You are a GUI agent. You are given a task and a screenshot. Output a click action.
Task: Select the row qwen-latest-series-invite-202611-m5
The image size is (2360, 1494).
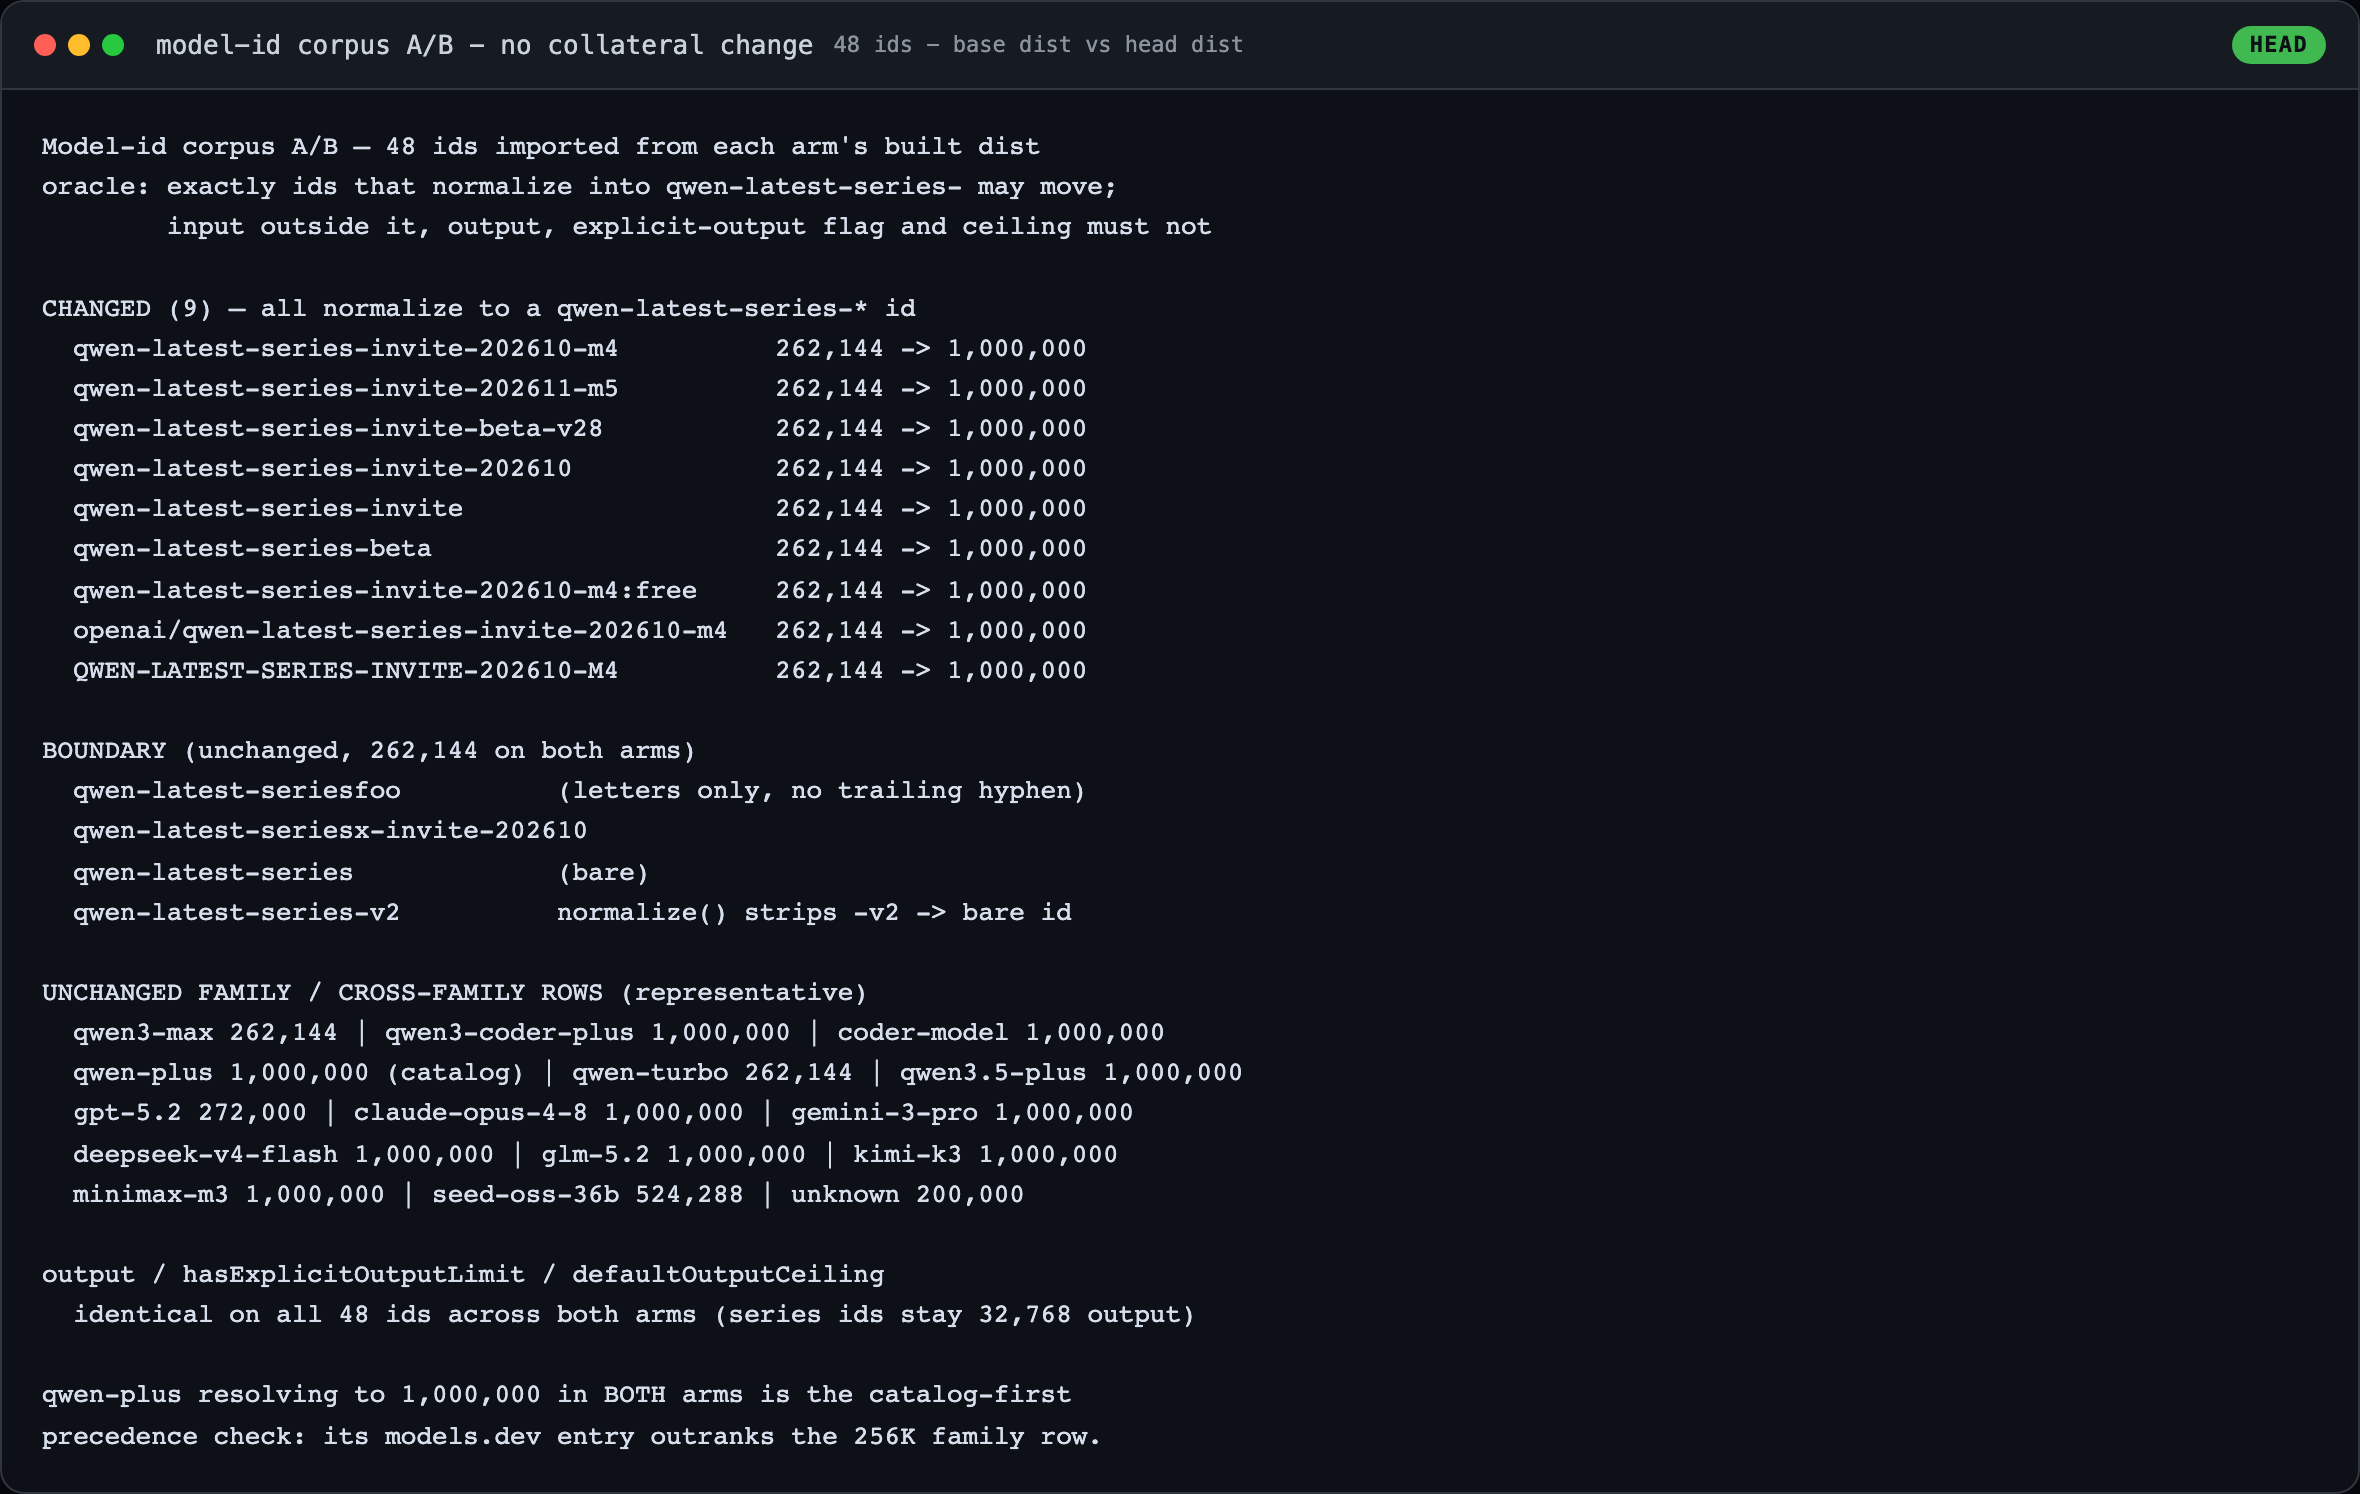coord(579,388)
